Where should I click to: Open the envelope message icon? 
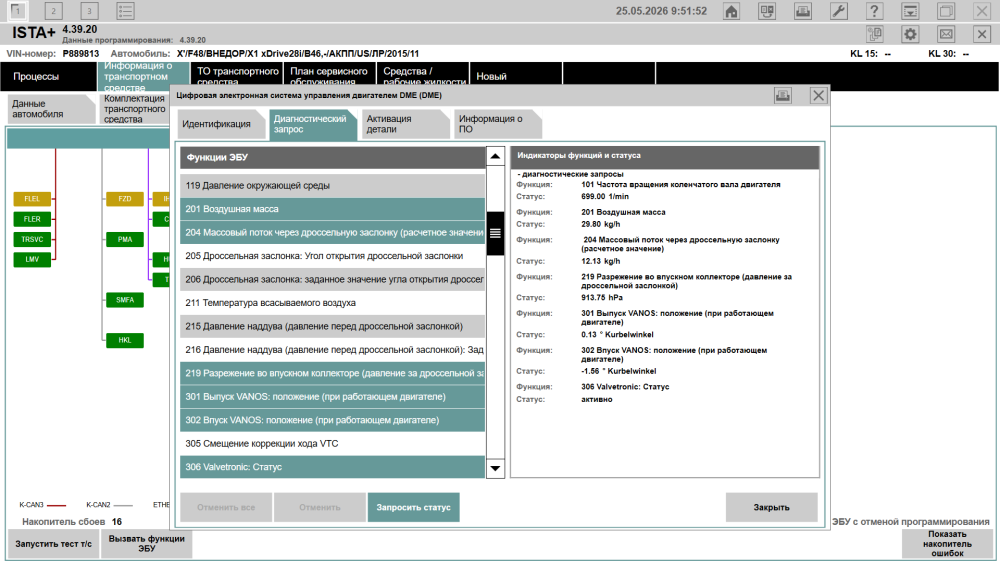(946, 34)
